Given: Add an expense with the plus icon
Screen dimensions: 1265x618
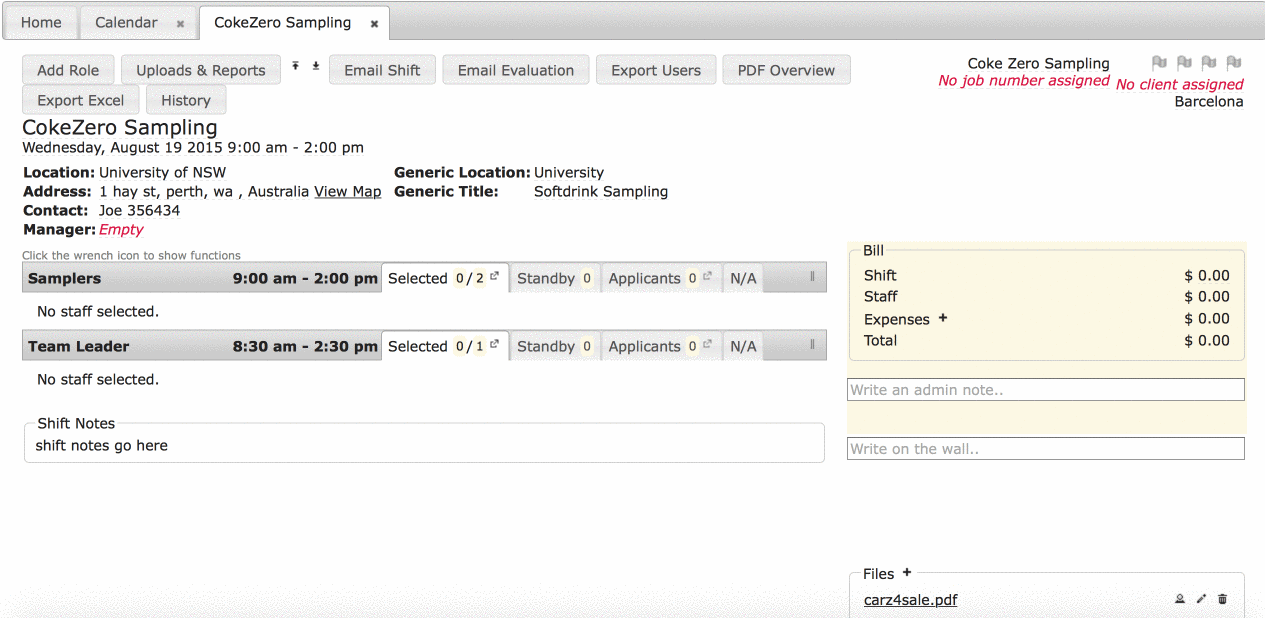Looking at the screenshot, I should (943, 318).
